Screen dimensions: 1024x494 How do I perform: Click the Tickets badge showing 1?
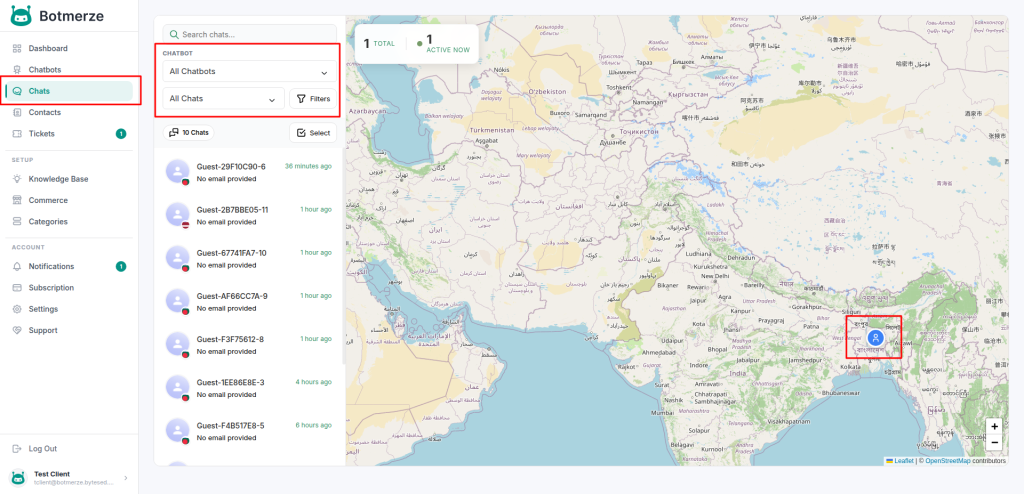121,134
